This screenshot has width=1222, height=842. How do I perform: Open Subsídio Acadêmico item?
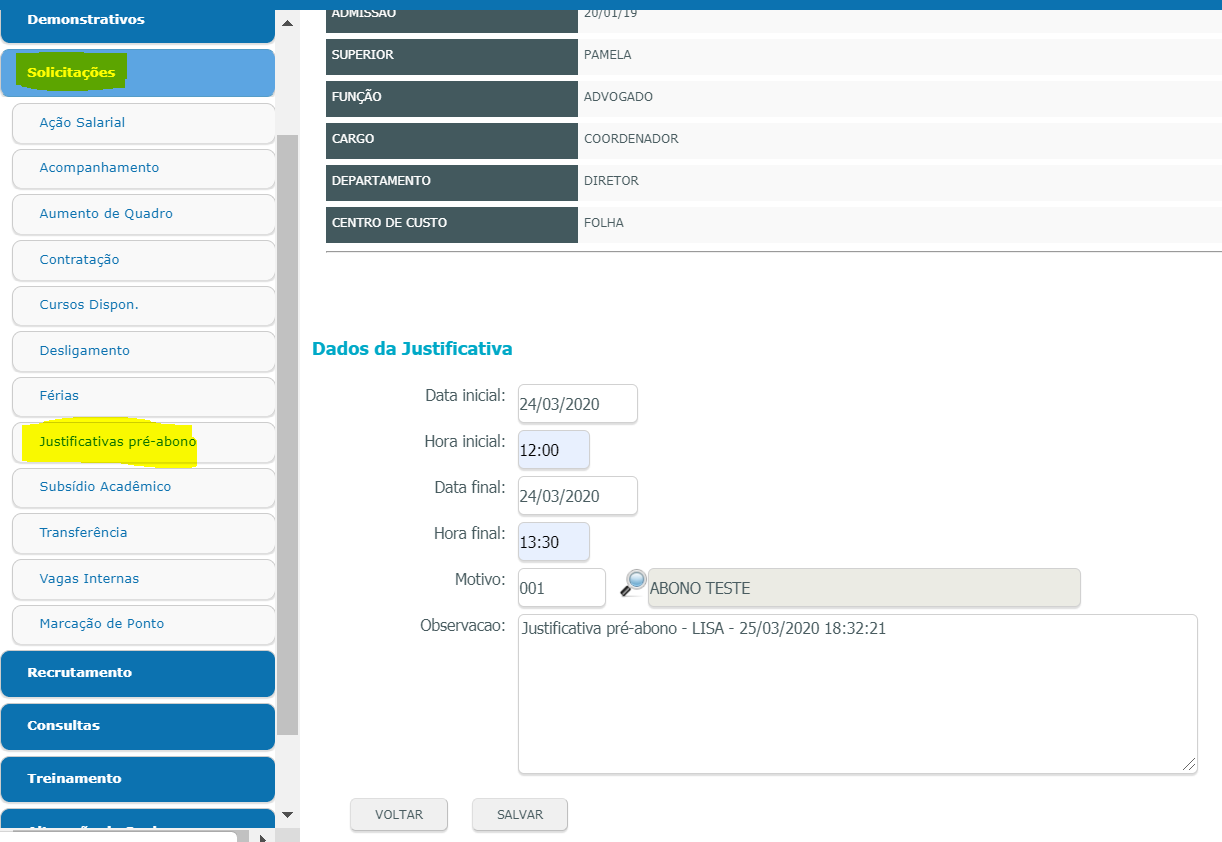click(x=144, y=487)
